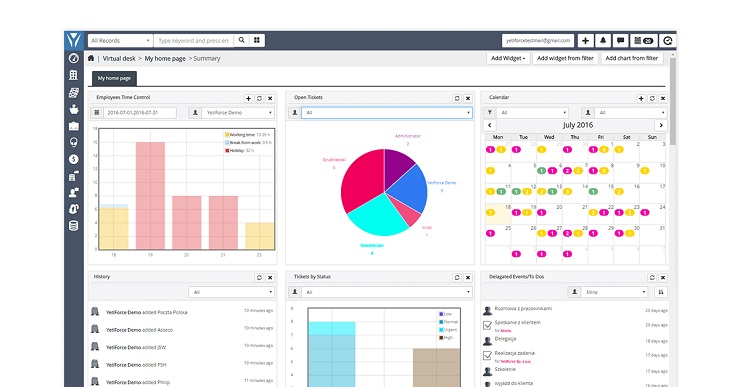The height and width of the screenshot is (387, 740).
Task: Click Delegacja entry in Delegated Events
Action: [x=505, y=339]
